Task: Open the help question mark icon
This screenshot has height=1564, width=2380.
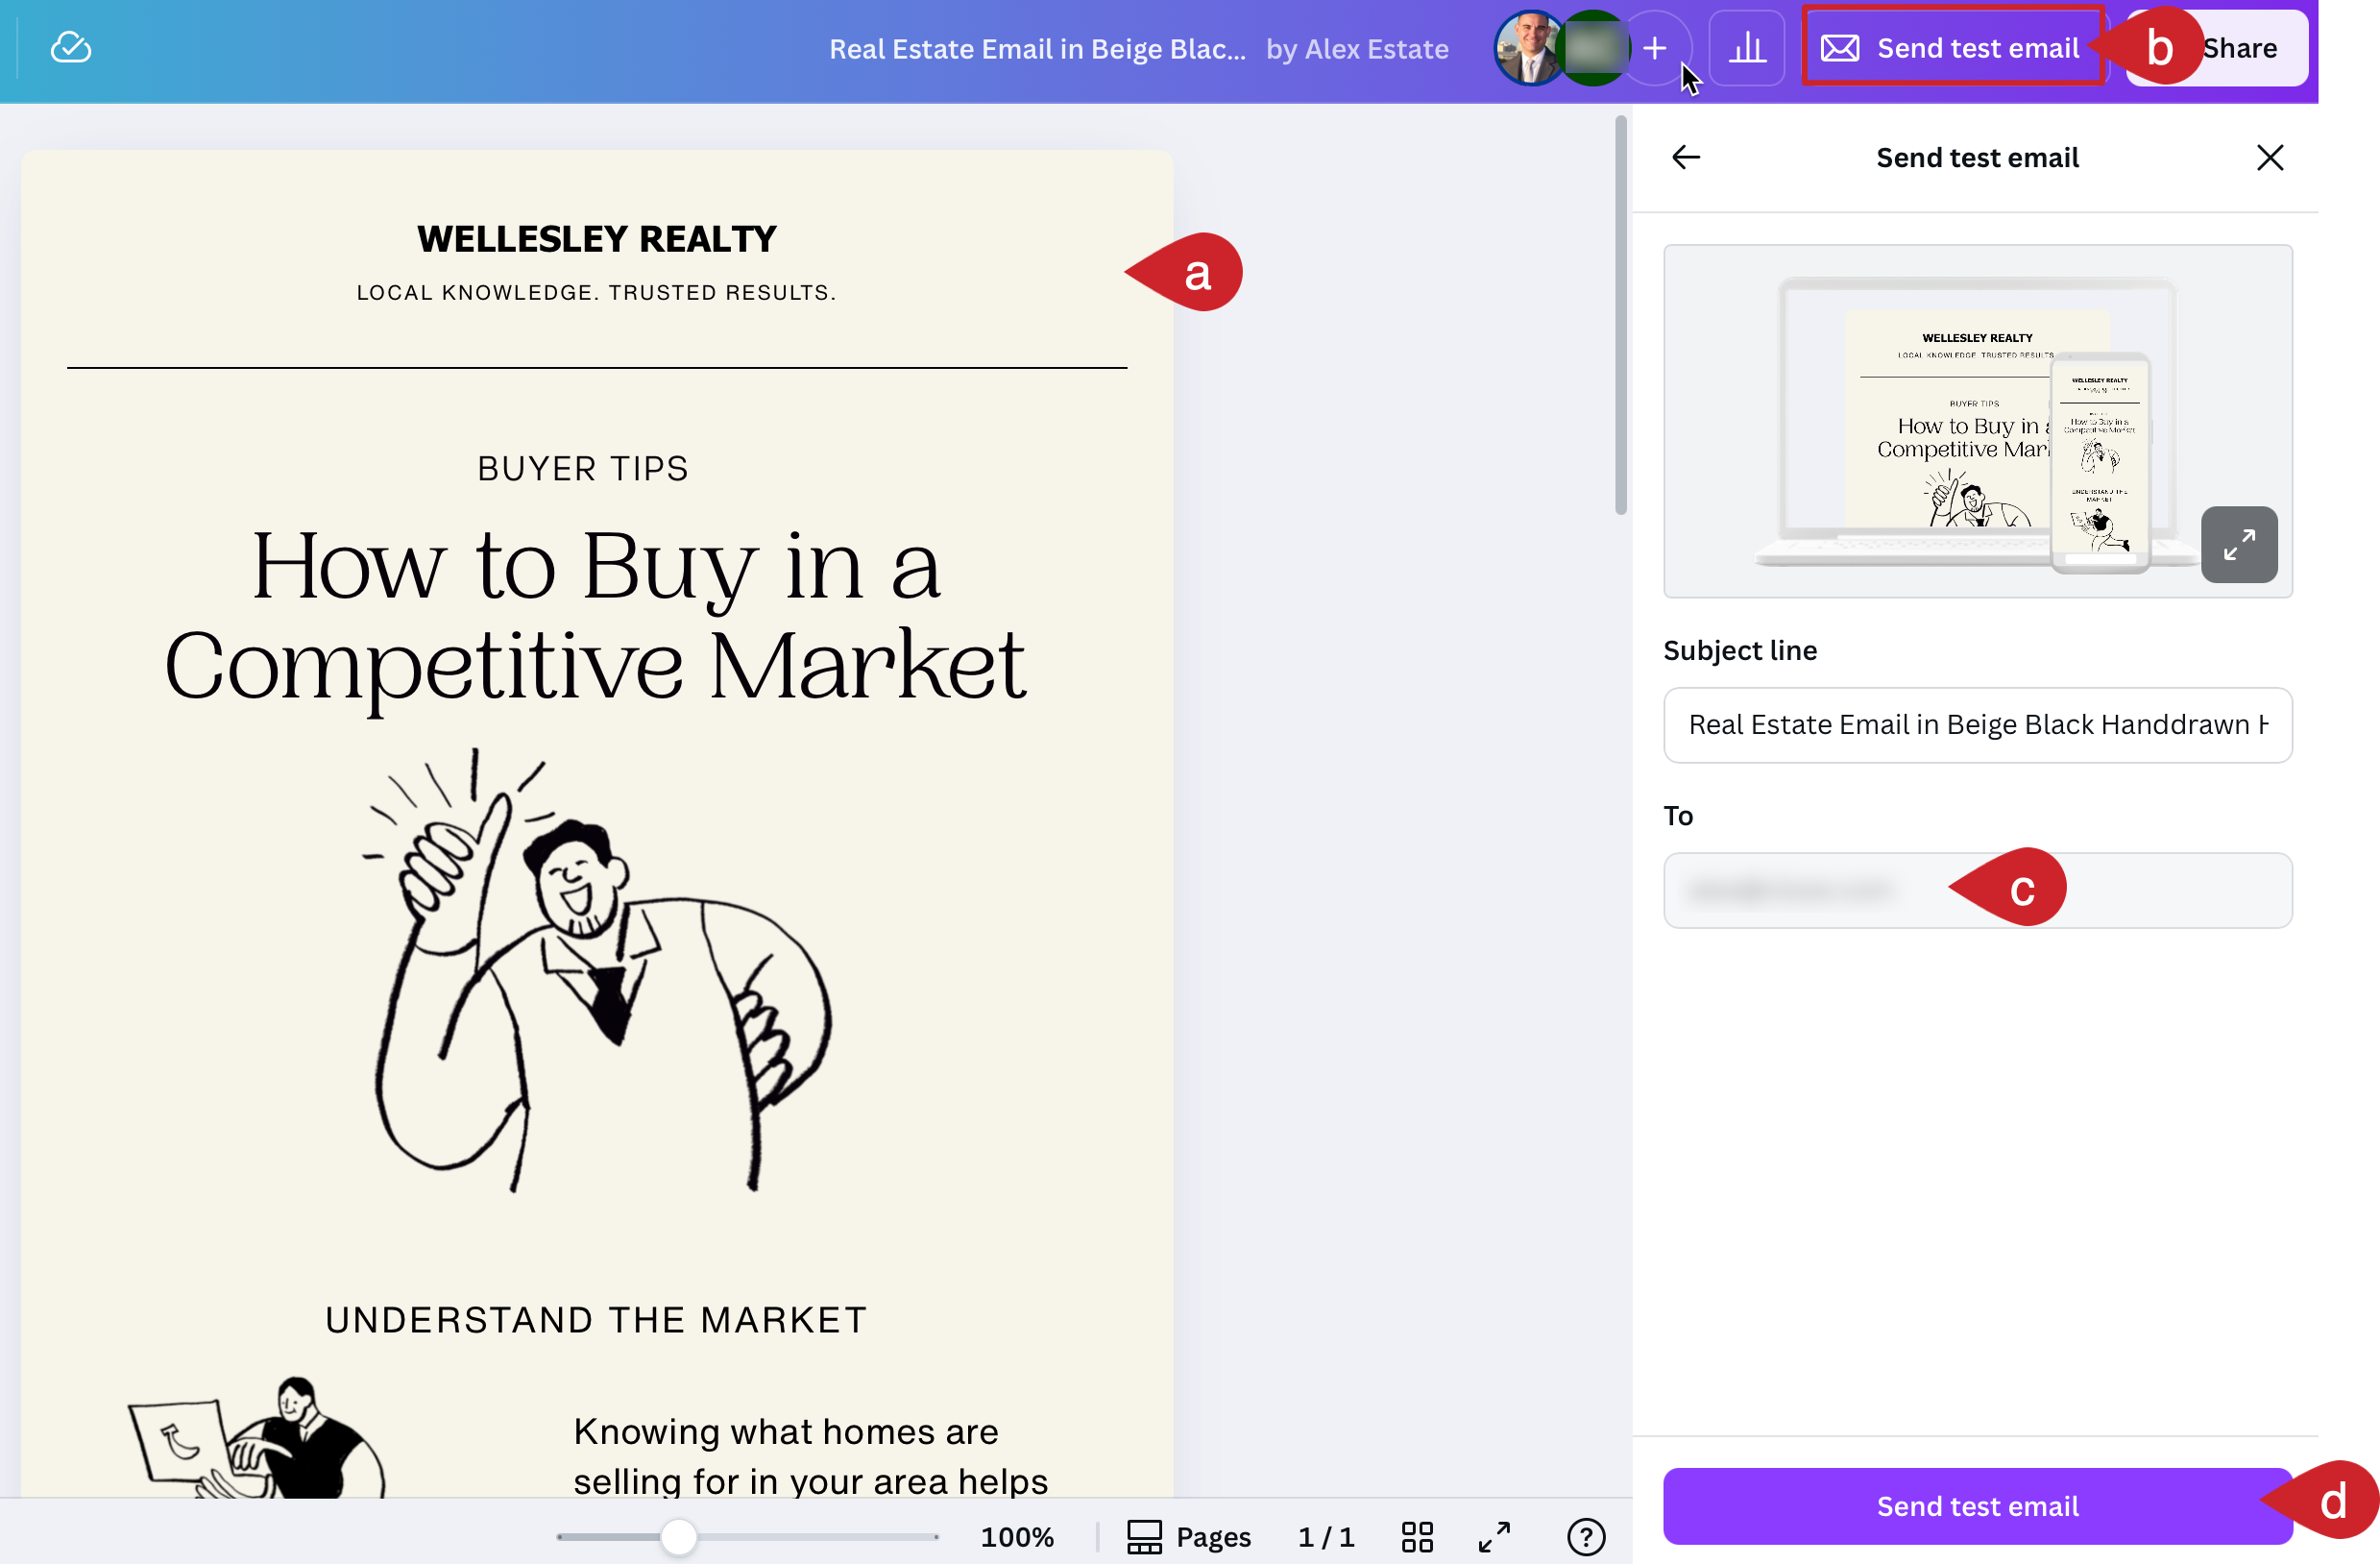Action: 1585,1537
